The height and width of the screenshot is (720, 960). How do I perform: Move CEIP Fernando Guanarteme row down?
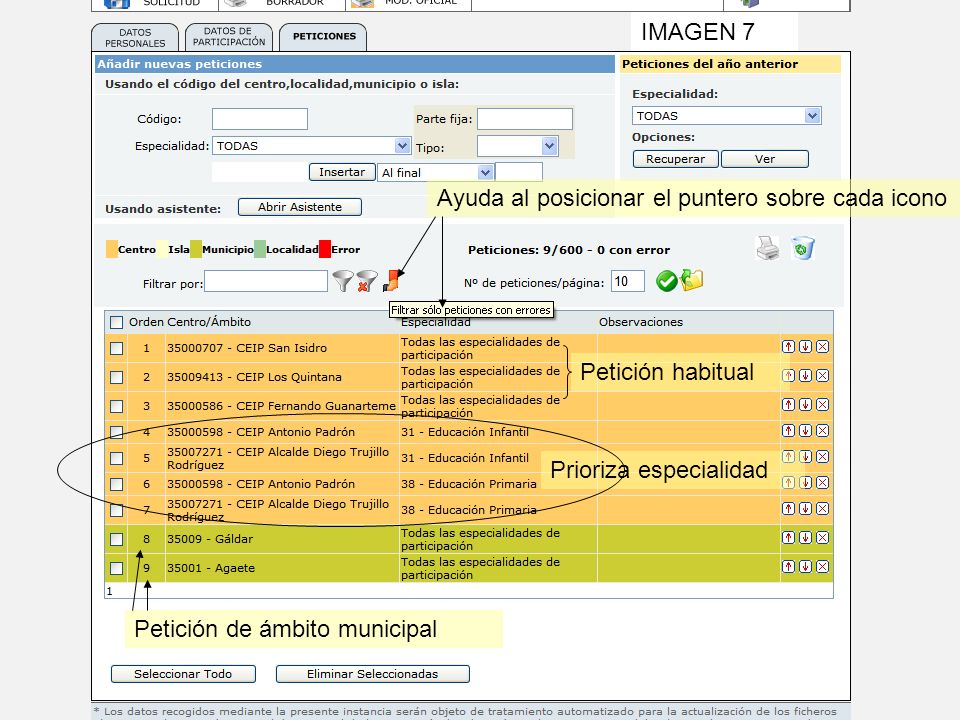coord(806,405)
